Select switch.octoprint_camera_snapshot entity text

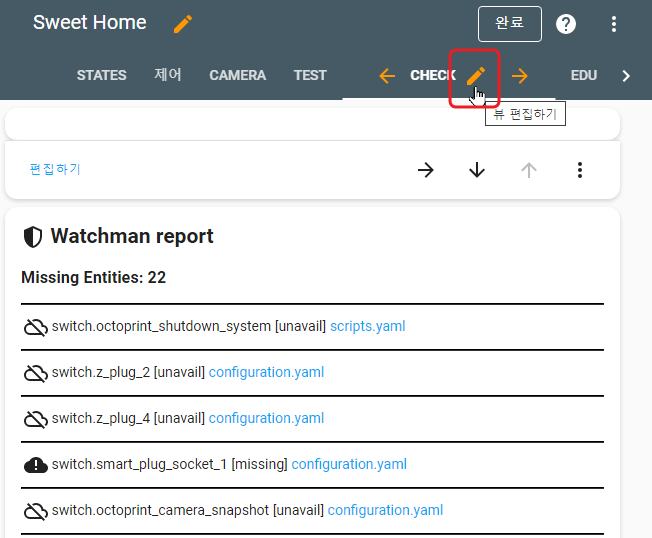click(x=160, y=510)
